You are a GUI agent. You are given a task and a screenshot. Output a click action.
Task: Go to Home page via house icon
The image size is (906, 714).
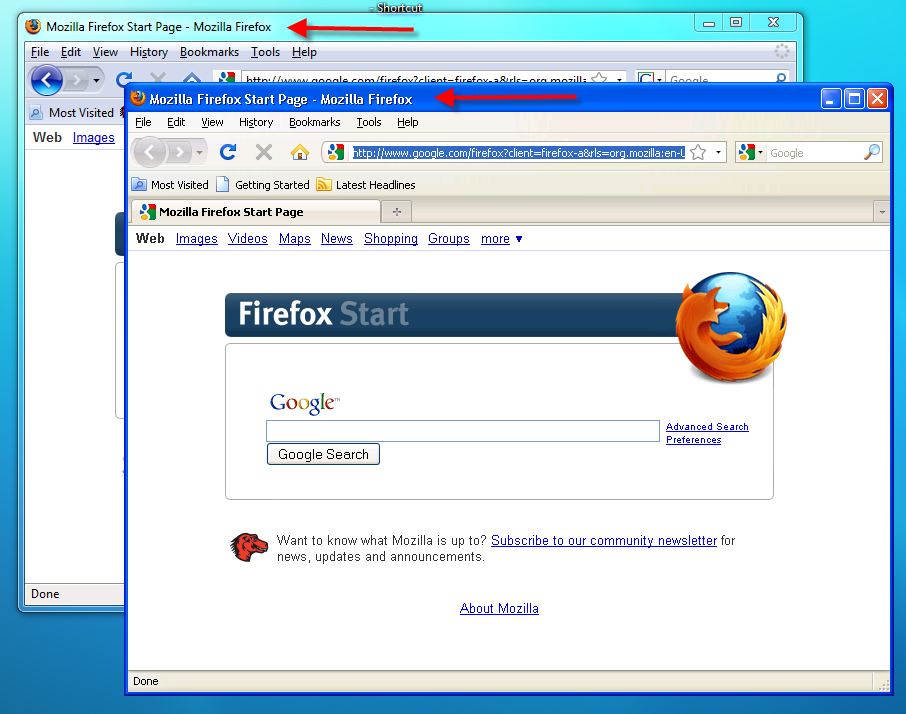tap(299, 152)
